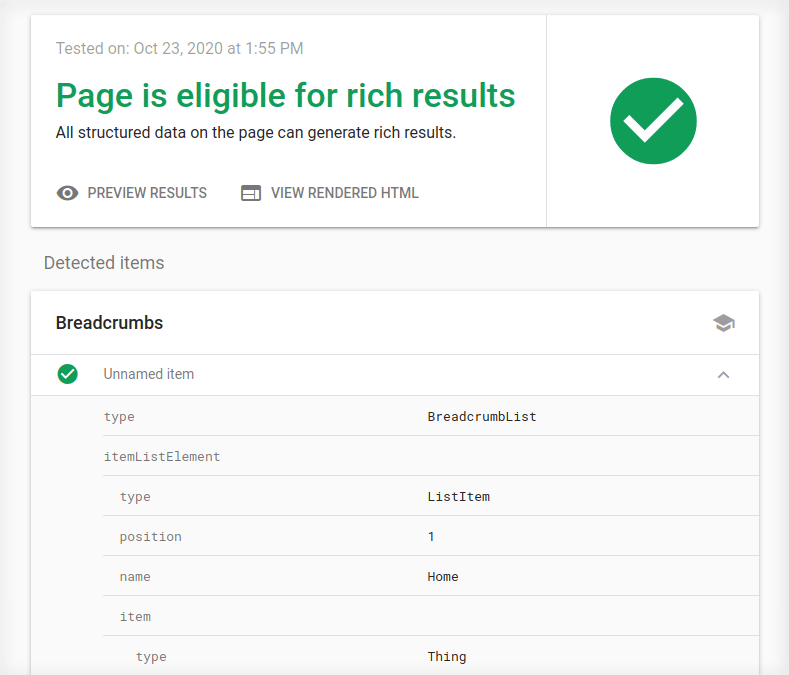Click the eye Preview Results icon
Viewport: 789px width, 675px height.
pyautogui.click(x=67, y=193)
